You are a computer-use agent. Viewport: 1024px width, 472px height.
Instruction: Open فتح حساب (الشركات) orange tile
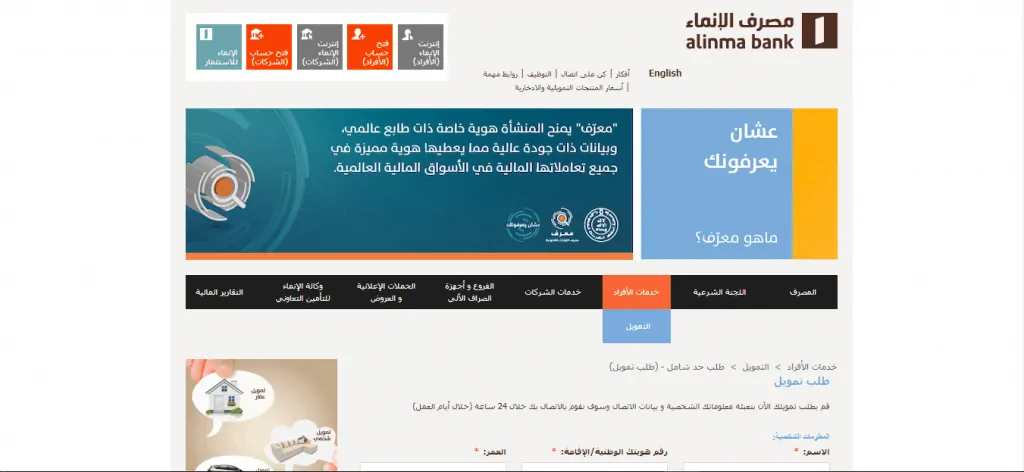click(x=269, y=47)
